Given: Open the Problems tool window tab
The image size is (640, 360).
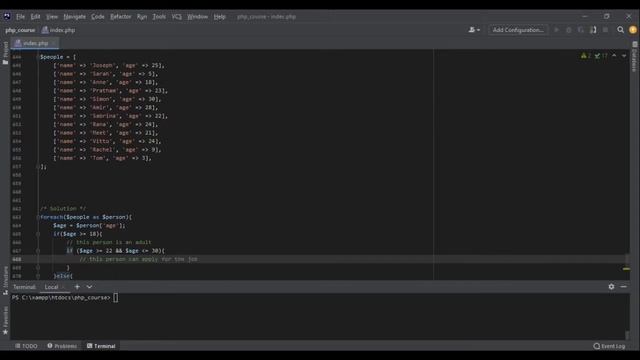Looking at the screenshot, I should tap(62, 346).
